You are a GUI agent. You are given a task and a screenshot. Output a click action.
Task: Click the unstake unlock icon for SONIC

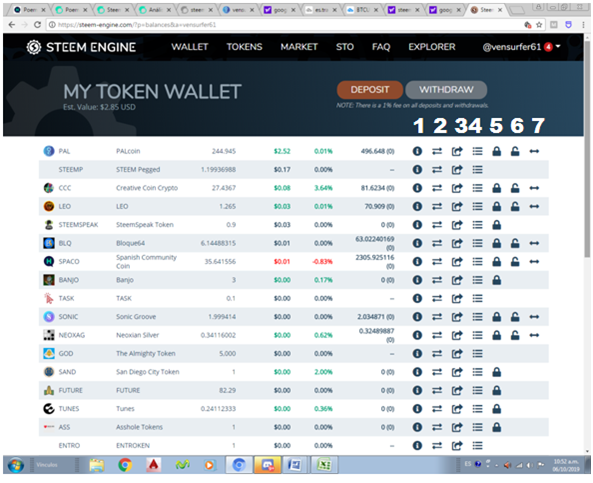[515, 317]
